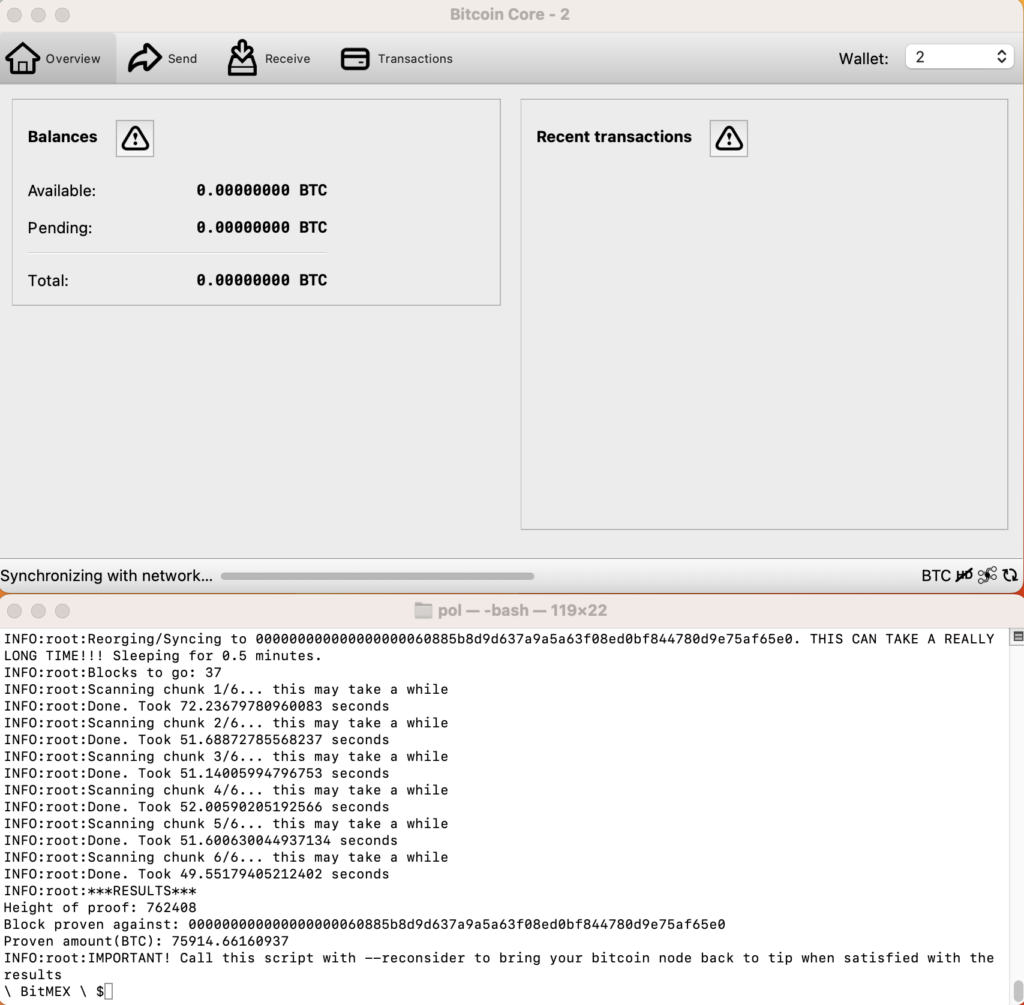This screenshot has width=1024, height=1005.
Task: Click the 'Bitcoin Core - 2' window title
Action: (x=510, y=14)
